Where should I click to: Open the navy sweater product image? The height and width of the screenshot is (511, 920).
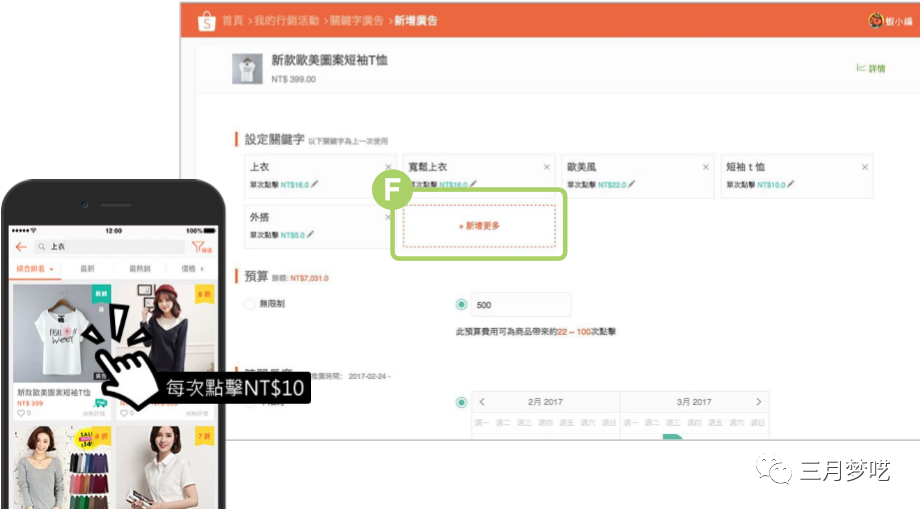(x=165, y=333)
